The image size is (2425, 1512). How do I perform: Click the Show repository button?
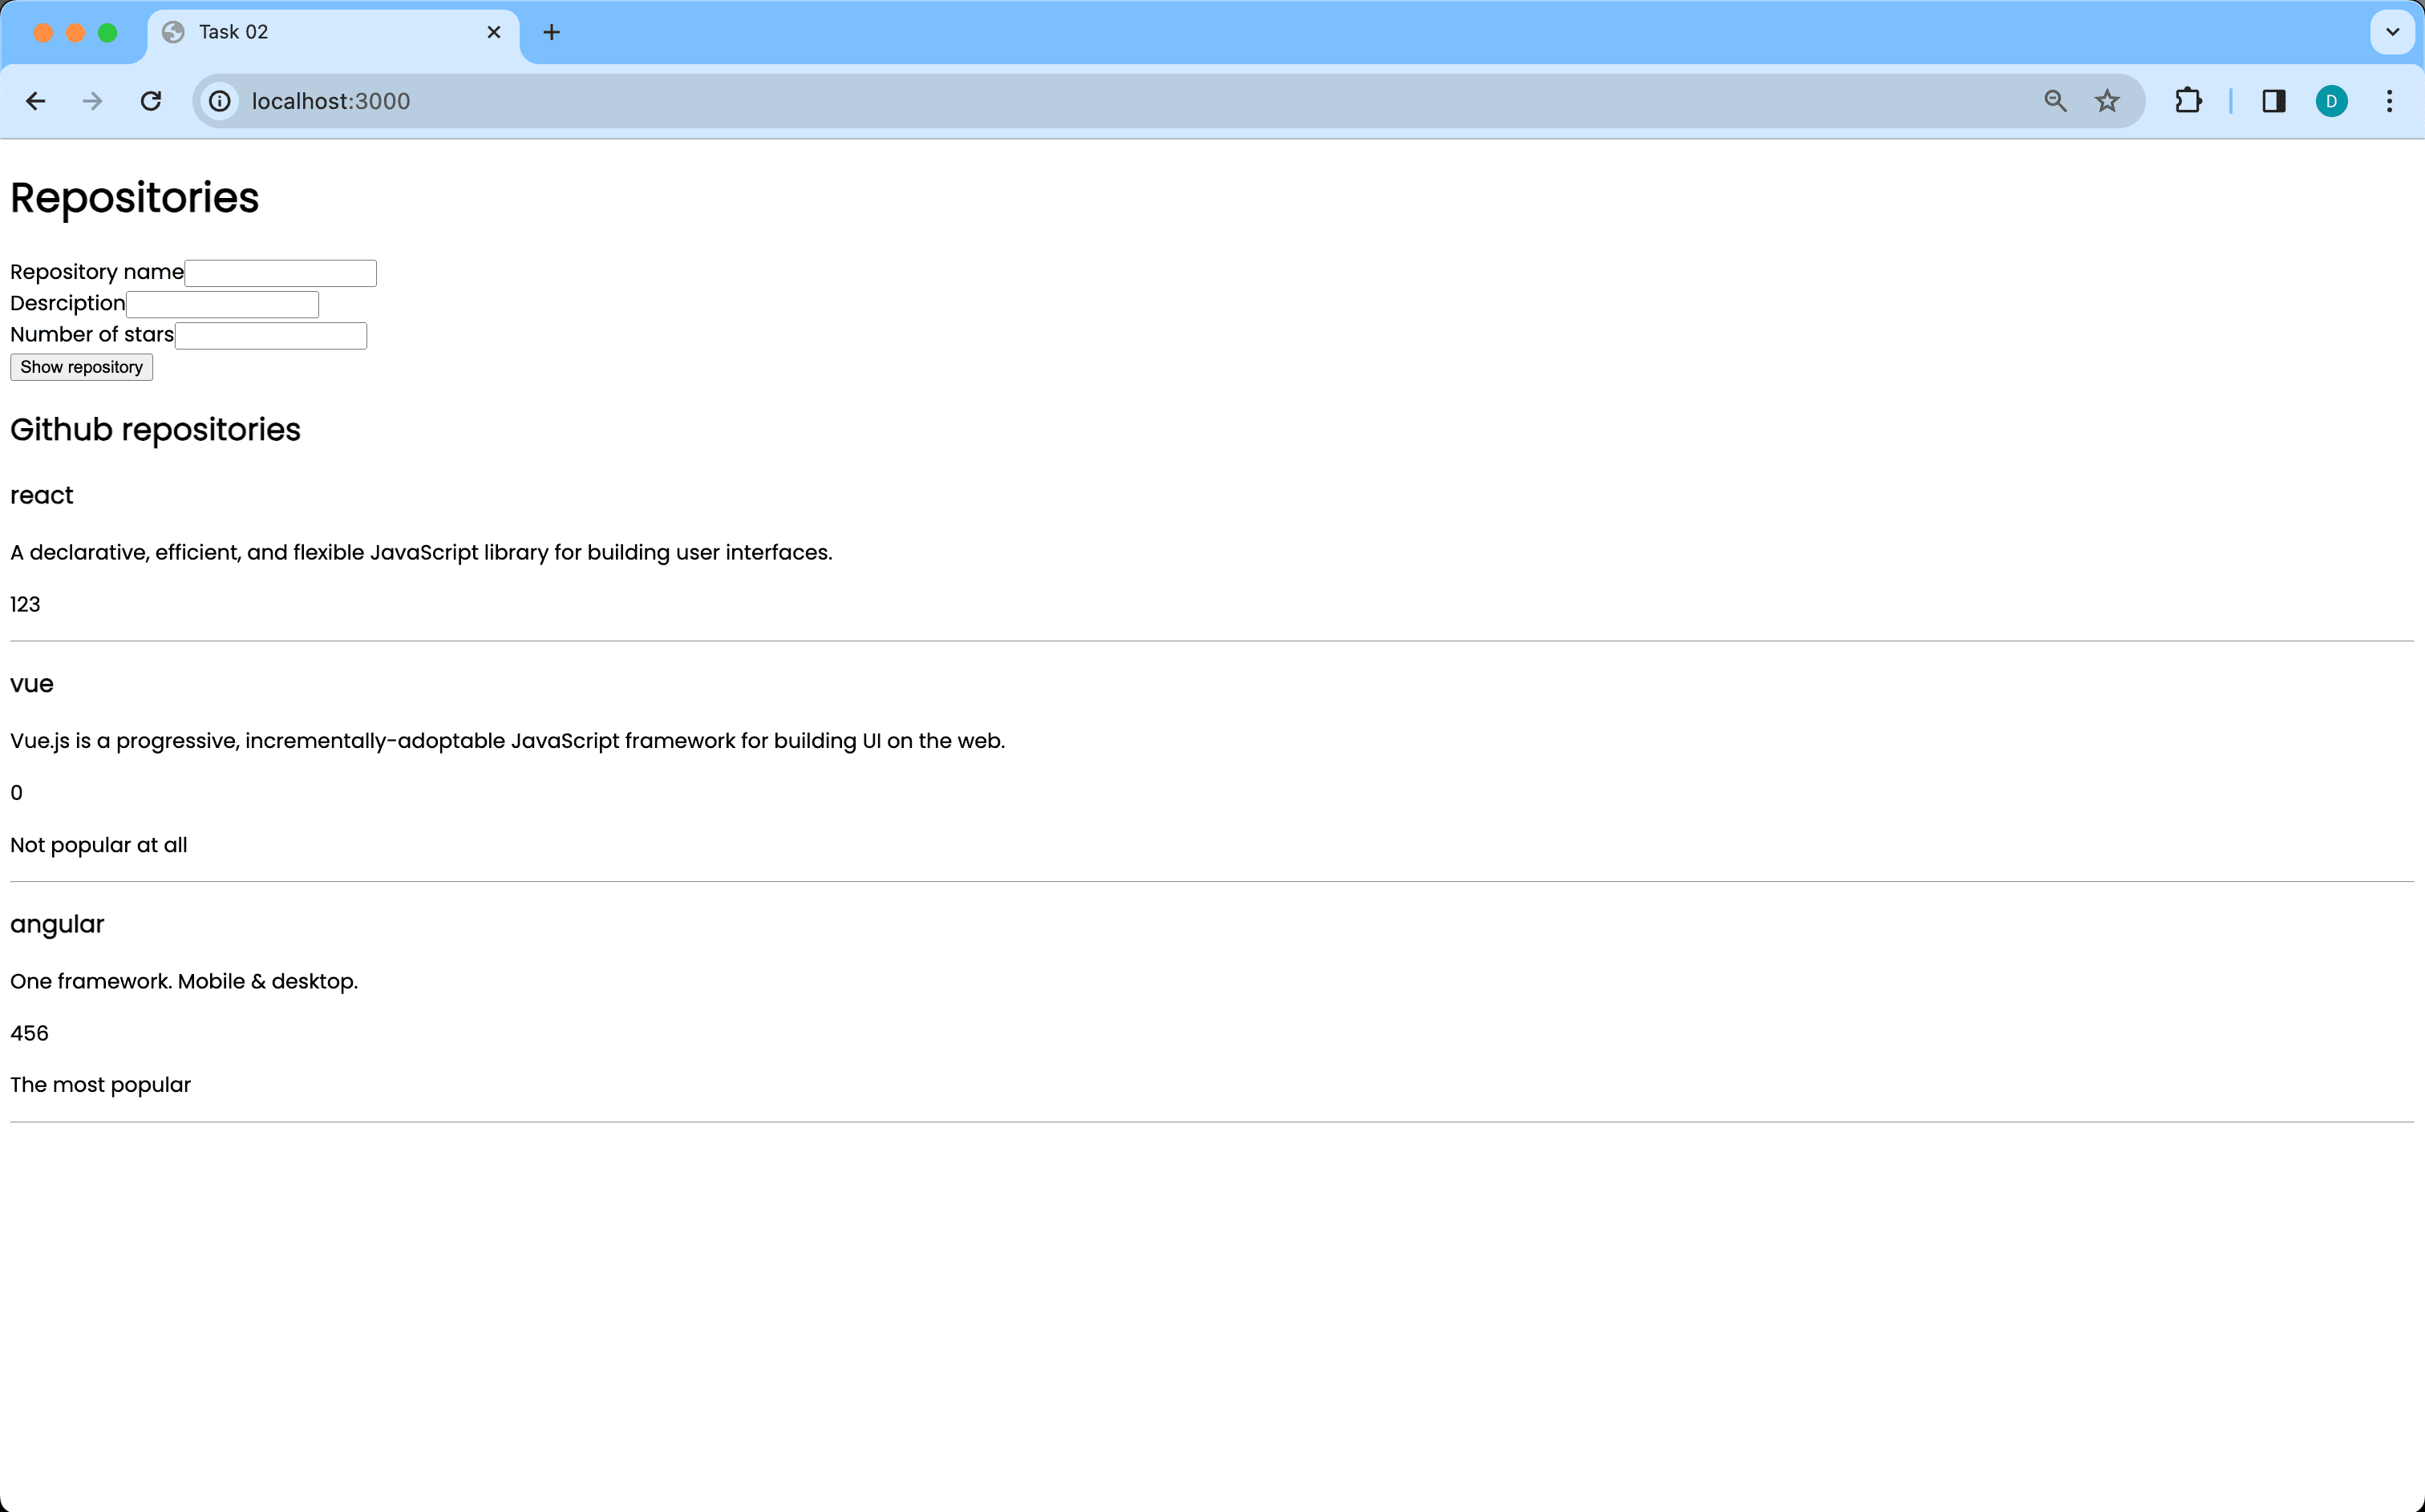click(81, 367)
